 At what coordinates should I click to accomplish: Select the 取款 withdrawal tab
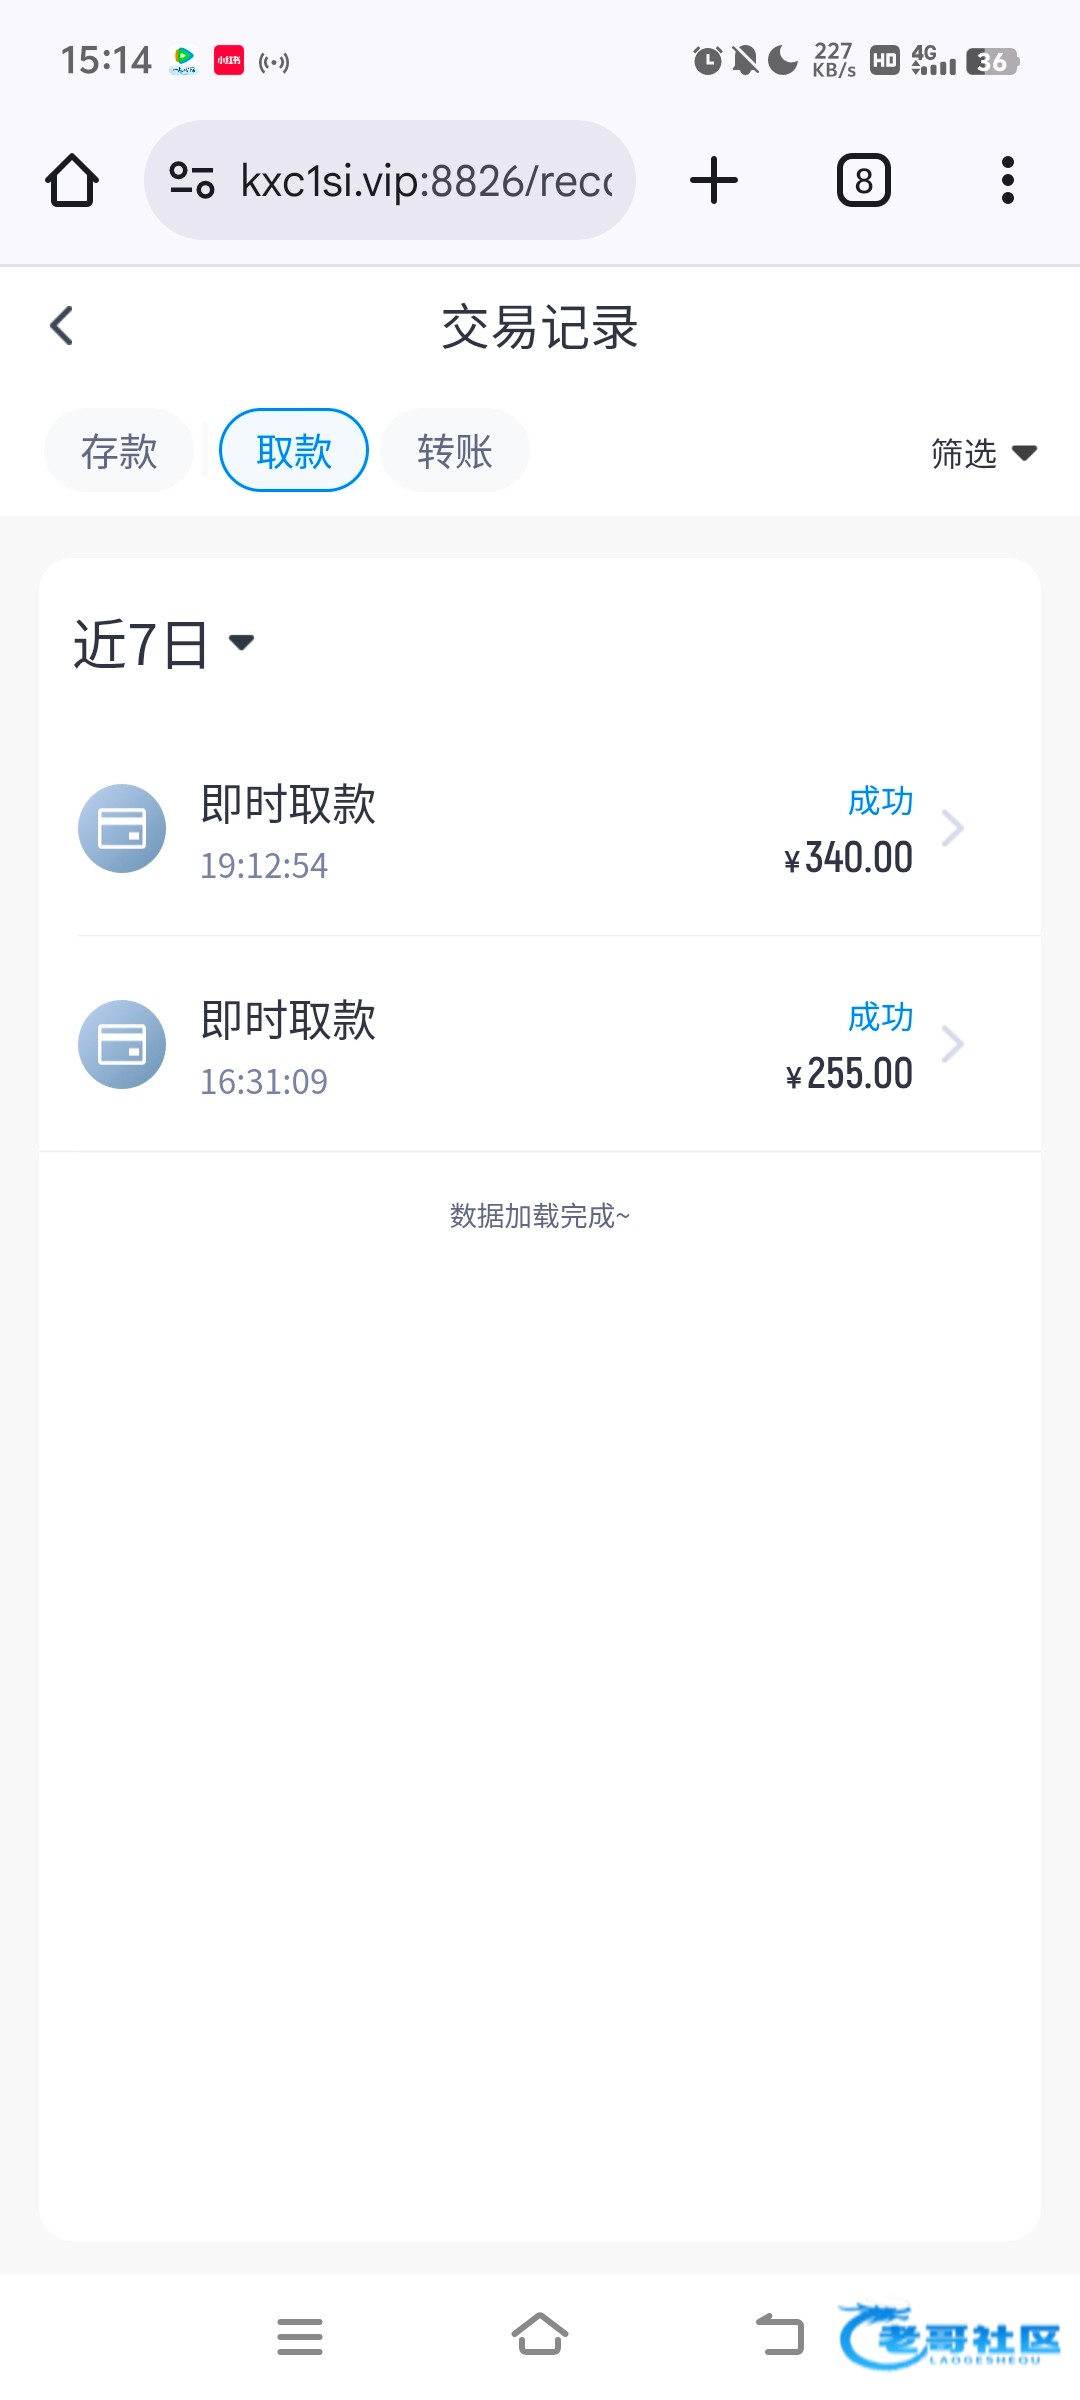pyautogui.click(x=294, y=451)
